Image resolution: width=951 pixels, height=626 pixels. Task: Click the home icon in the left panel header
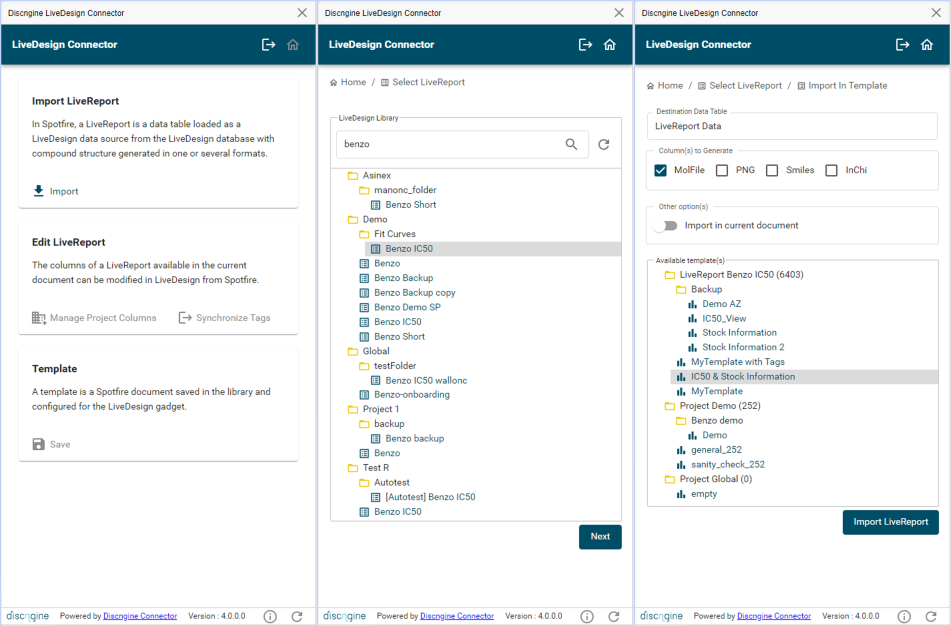point(293,44)
